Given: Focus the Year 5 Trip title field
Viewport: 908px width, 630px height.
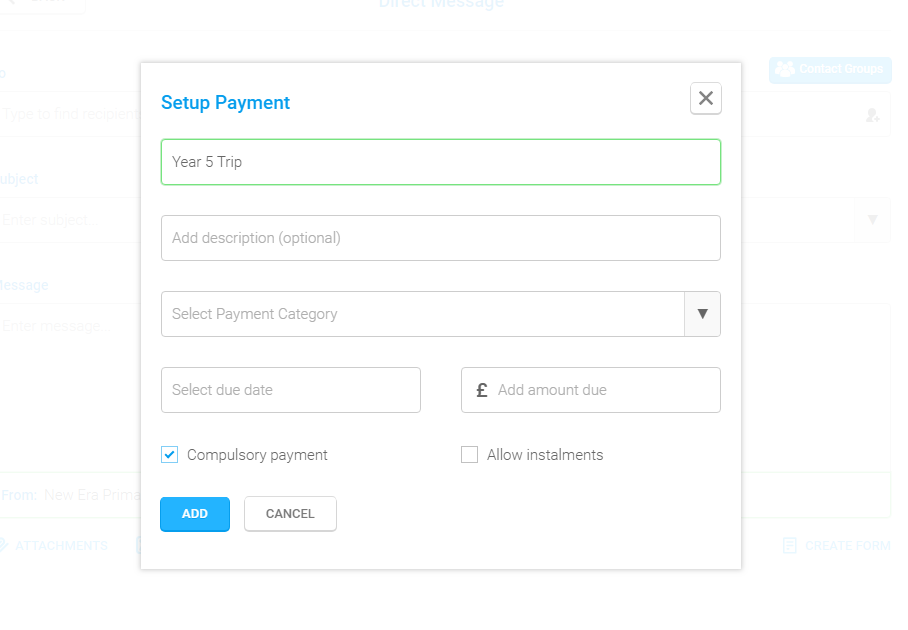Looking at the screenshot, I should (441, 162).
